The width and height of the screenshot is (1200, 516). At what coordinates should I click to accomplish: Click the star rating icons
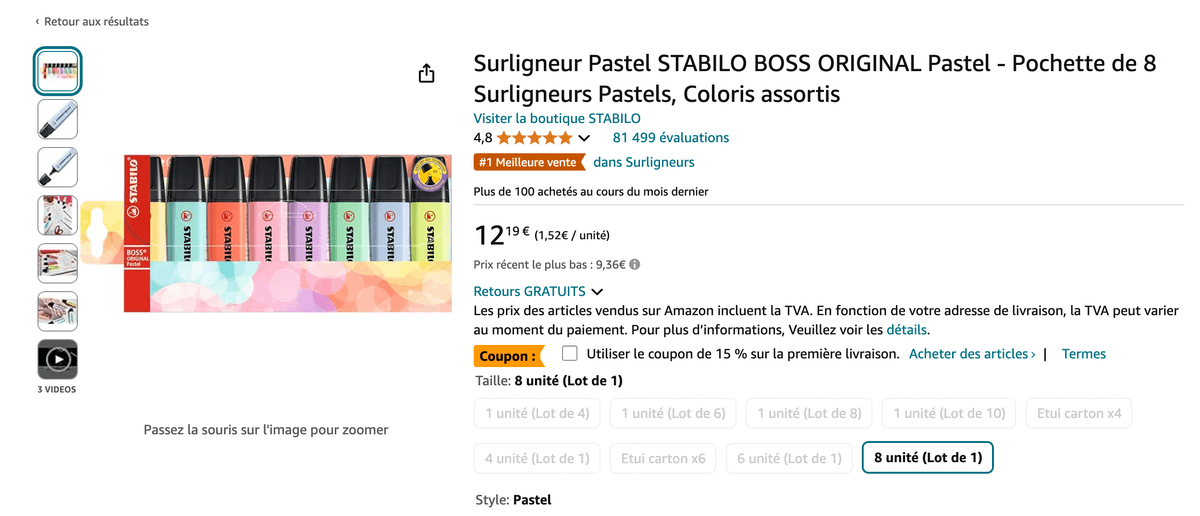pos(534,138)
